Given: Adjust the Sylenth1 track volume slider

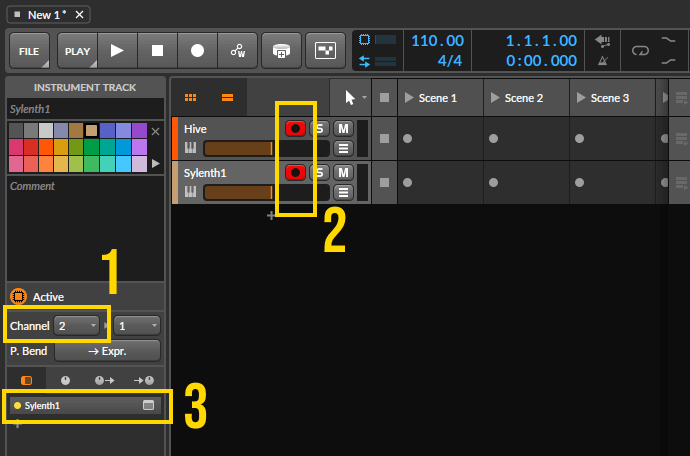Looking at the screenshot, I should 266,192.
